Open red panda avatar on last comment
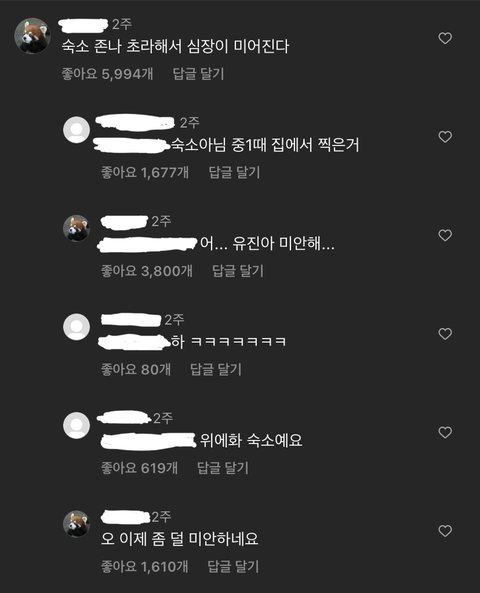480x593 pixels. [76, 524]
